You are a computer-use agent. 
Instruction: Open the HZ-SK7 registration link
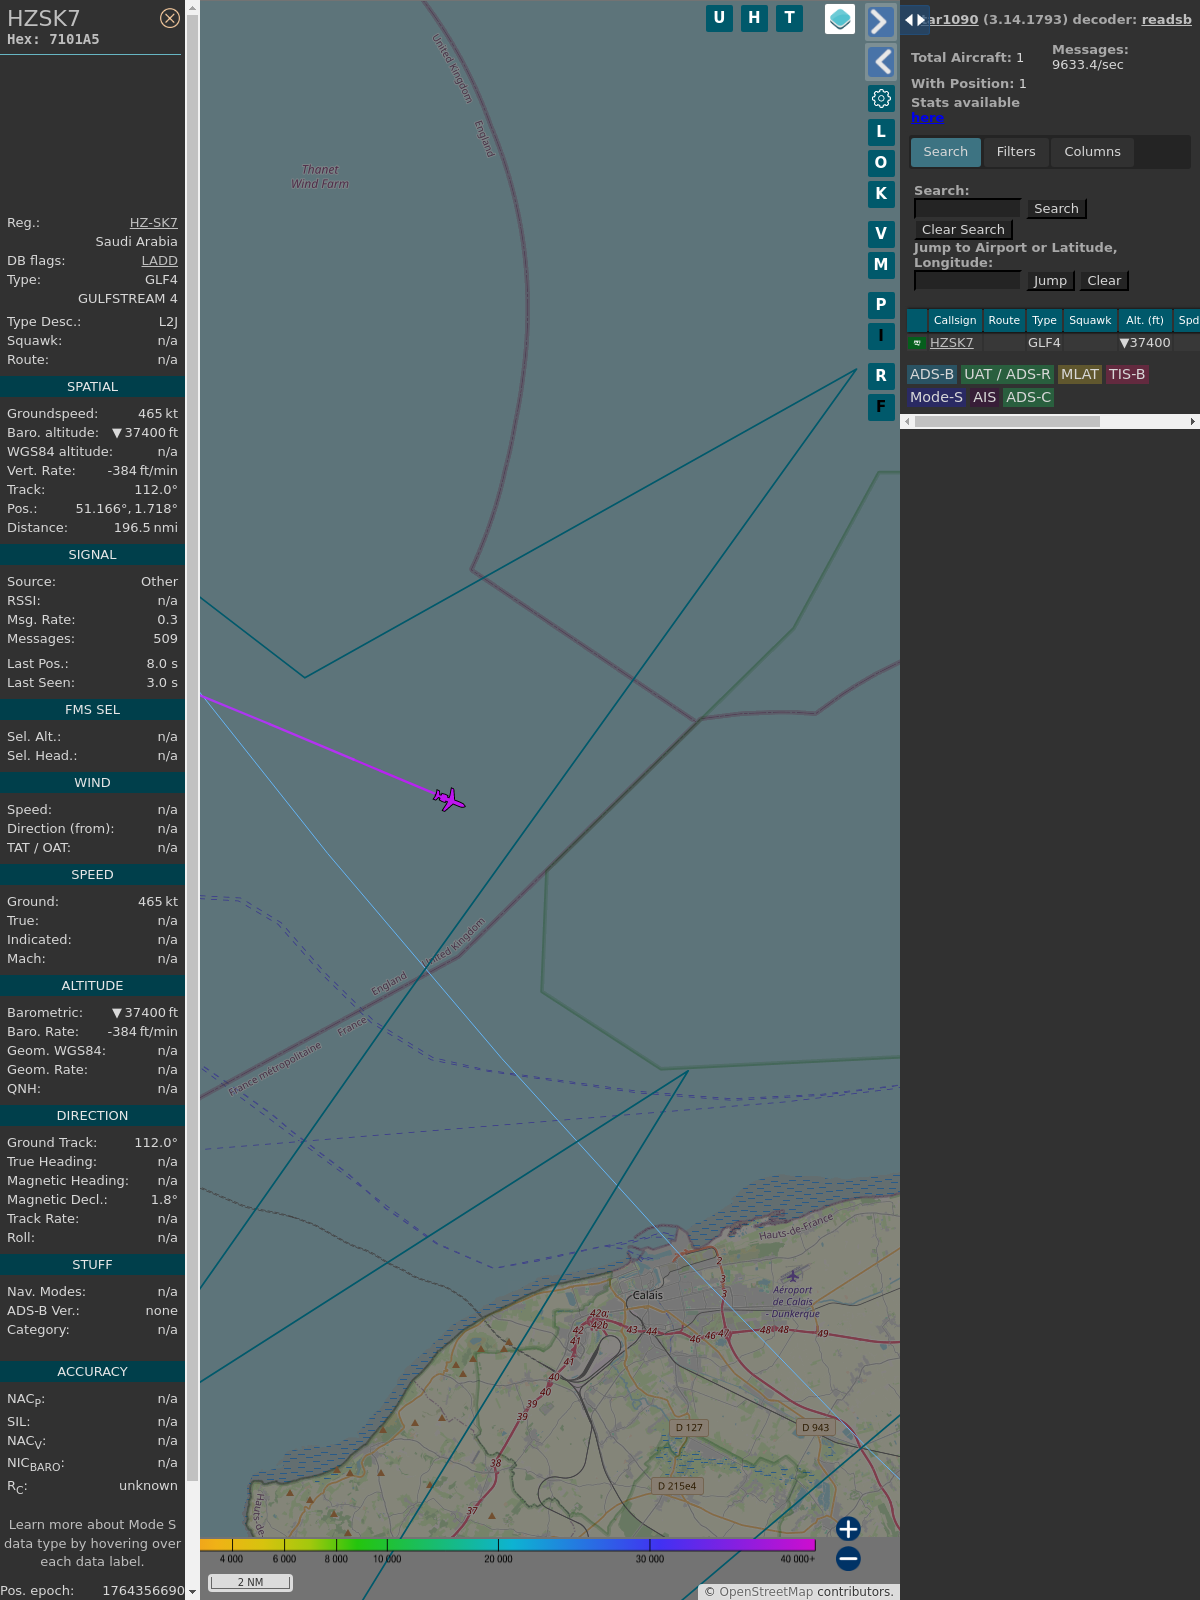coord(153,223)
